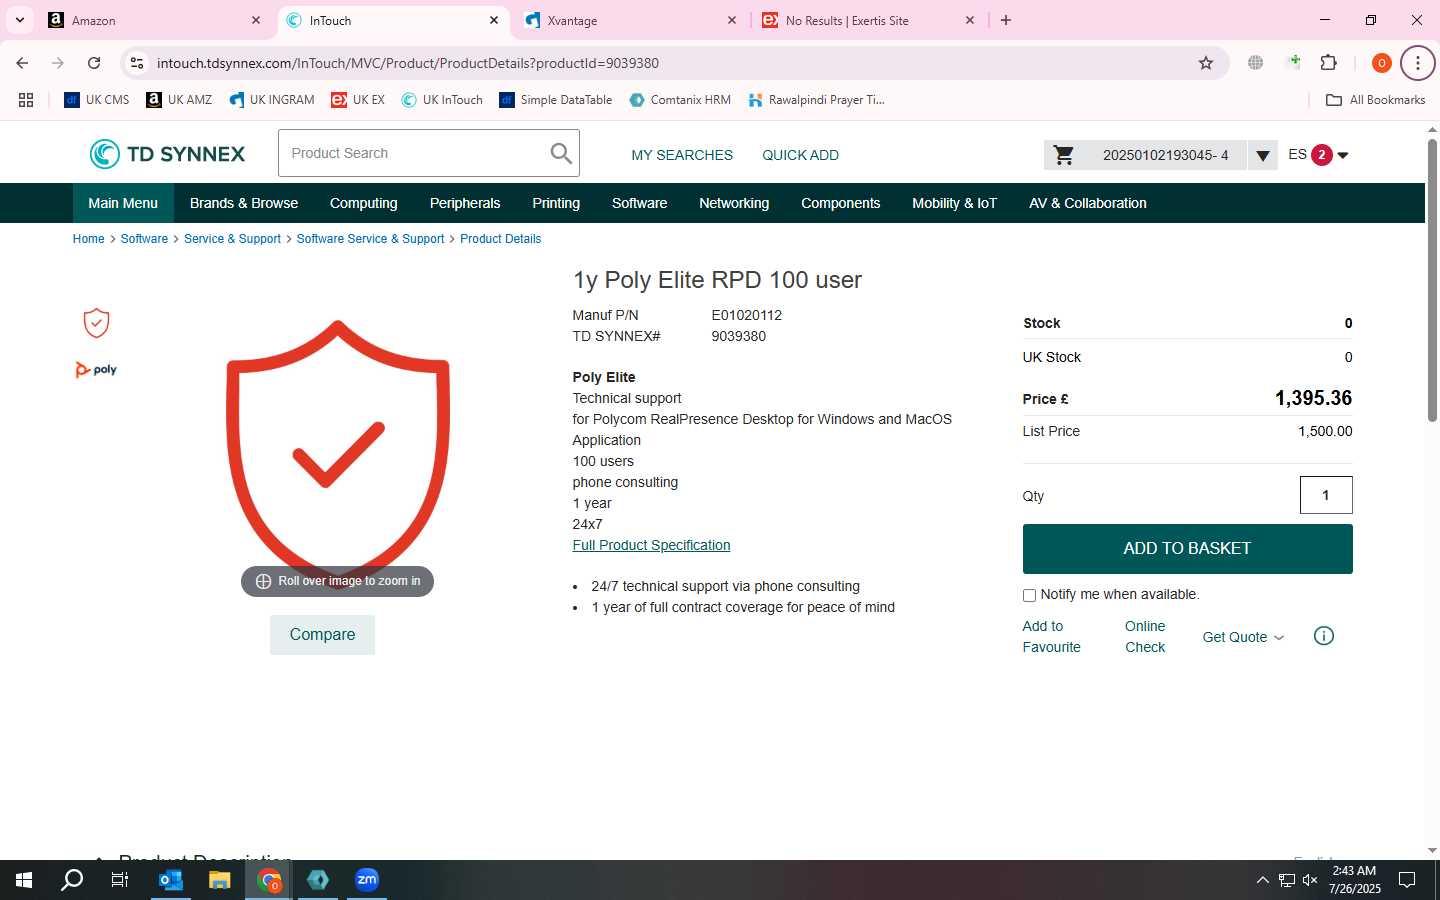Image resolution: width=1440 pixels, height=900 pixels.
Task: Check Notify me when available
Action: point(1029,595)
